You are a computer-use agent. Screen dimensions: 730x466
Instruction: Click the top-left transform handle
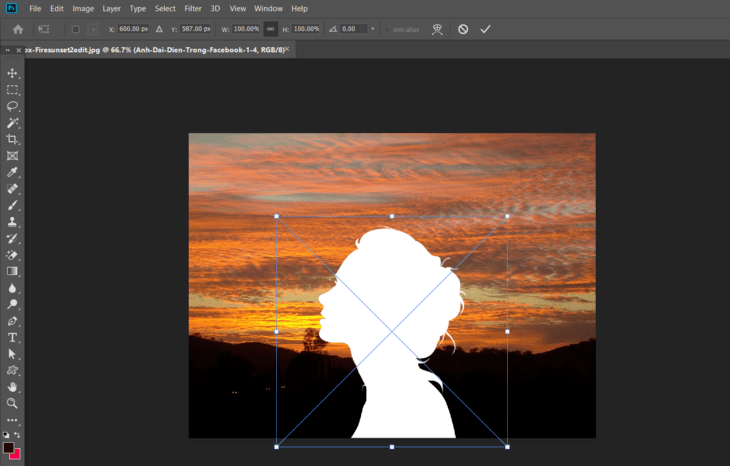point(277,216)
